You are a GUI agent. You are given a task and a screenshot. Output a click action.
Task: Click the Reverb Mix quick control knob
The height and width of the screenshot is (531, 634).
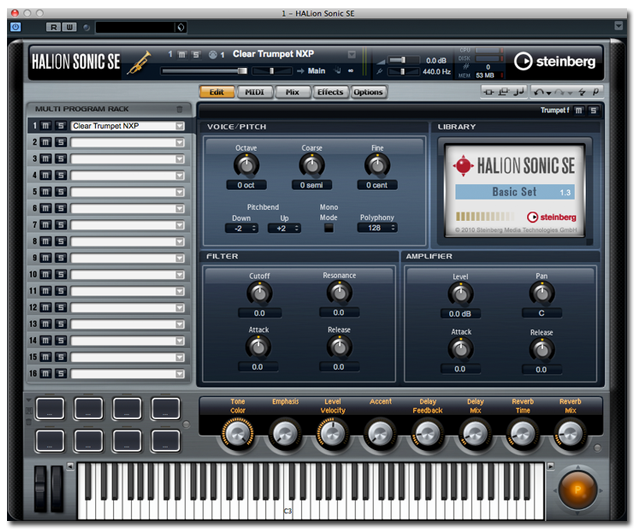pyautogui.click(x=570, y=434)
